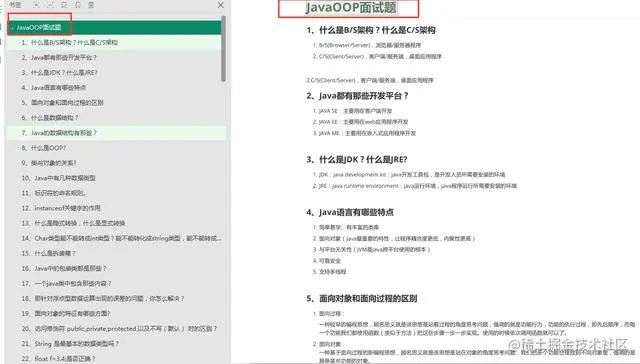This screenshot has height=364, width=640.
Task: Open bookmark 20 访问修饰符 public,private,protected
Action: (x=119, y=329)
